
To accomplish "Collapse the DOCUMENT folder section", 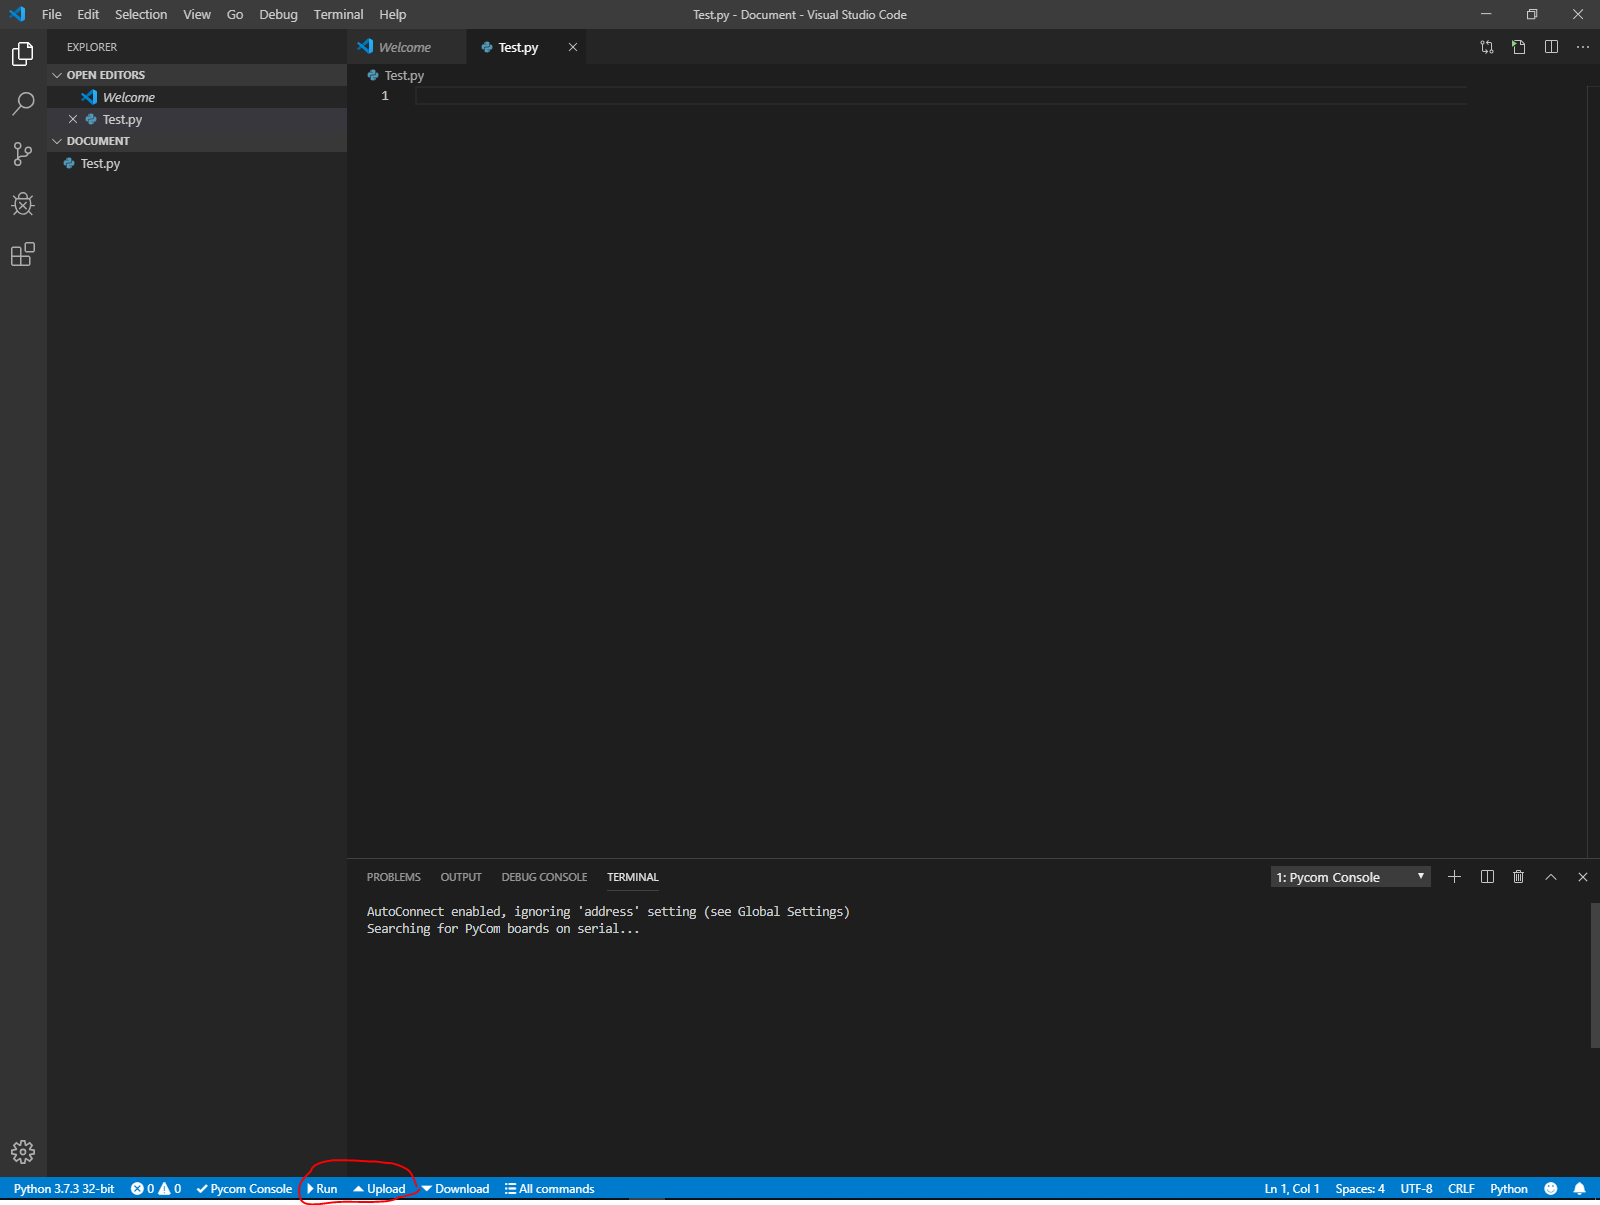I will pyautogui.click(x=97, y=141).
